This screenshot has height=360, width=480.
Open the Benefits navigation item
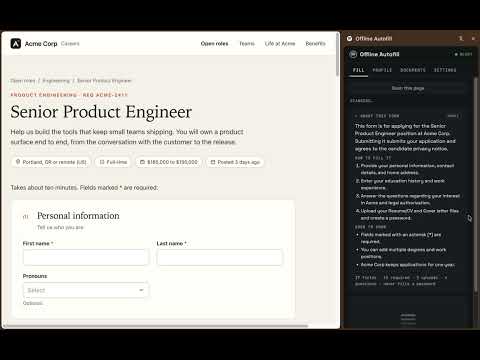(315, 44)
